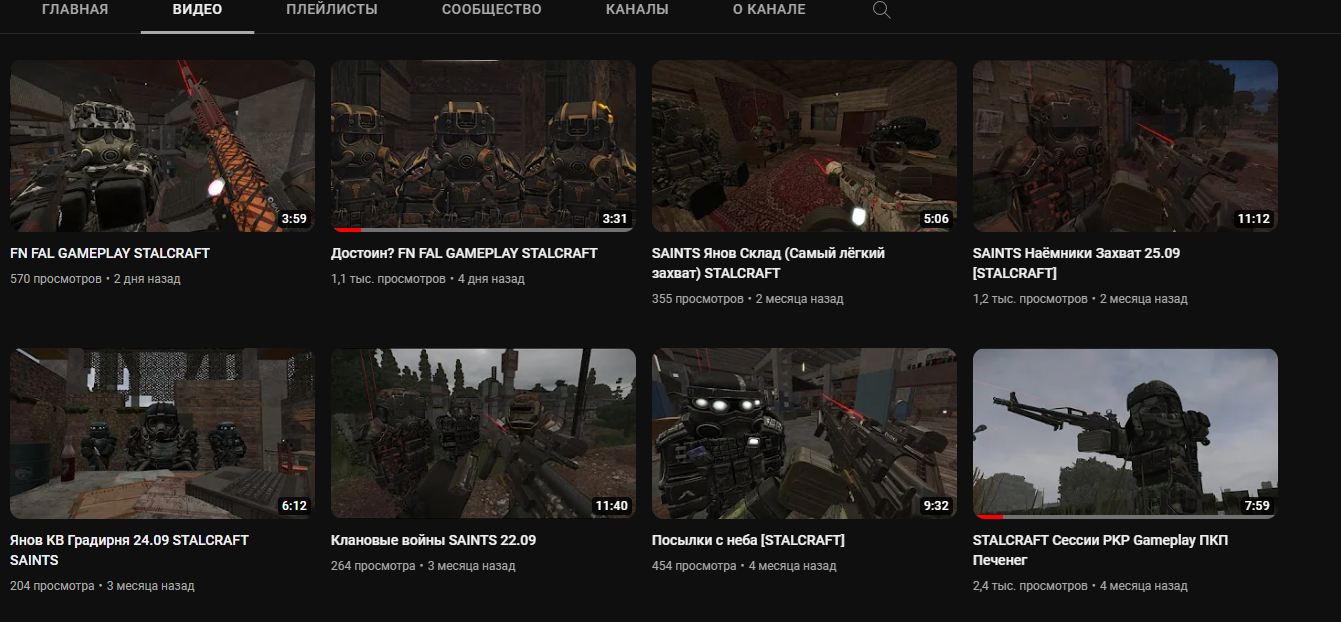Open thumbnail of Достоин? FN FAL video
The height and width of the screenshot is (622, 1341).
click(483, 146)
